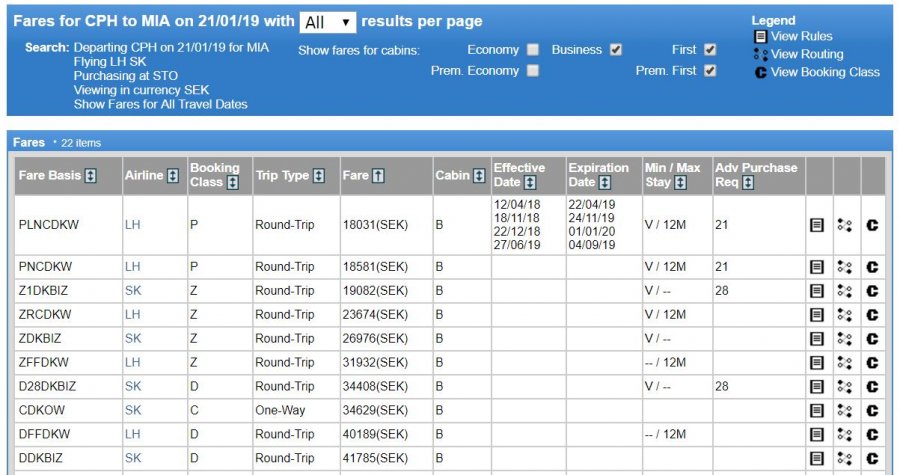Show routing for the CDKOW fare
This screenshot has width=900, height=475.
[845, 410]
